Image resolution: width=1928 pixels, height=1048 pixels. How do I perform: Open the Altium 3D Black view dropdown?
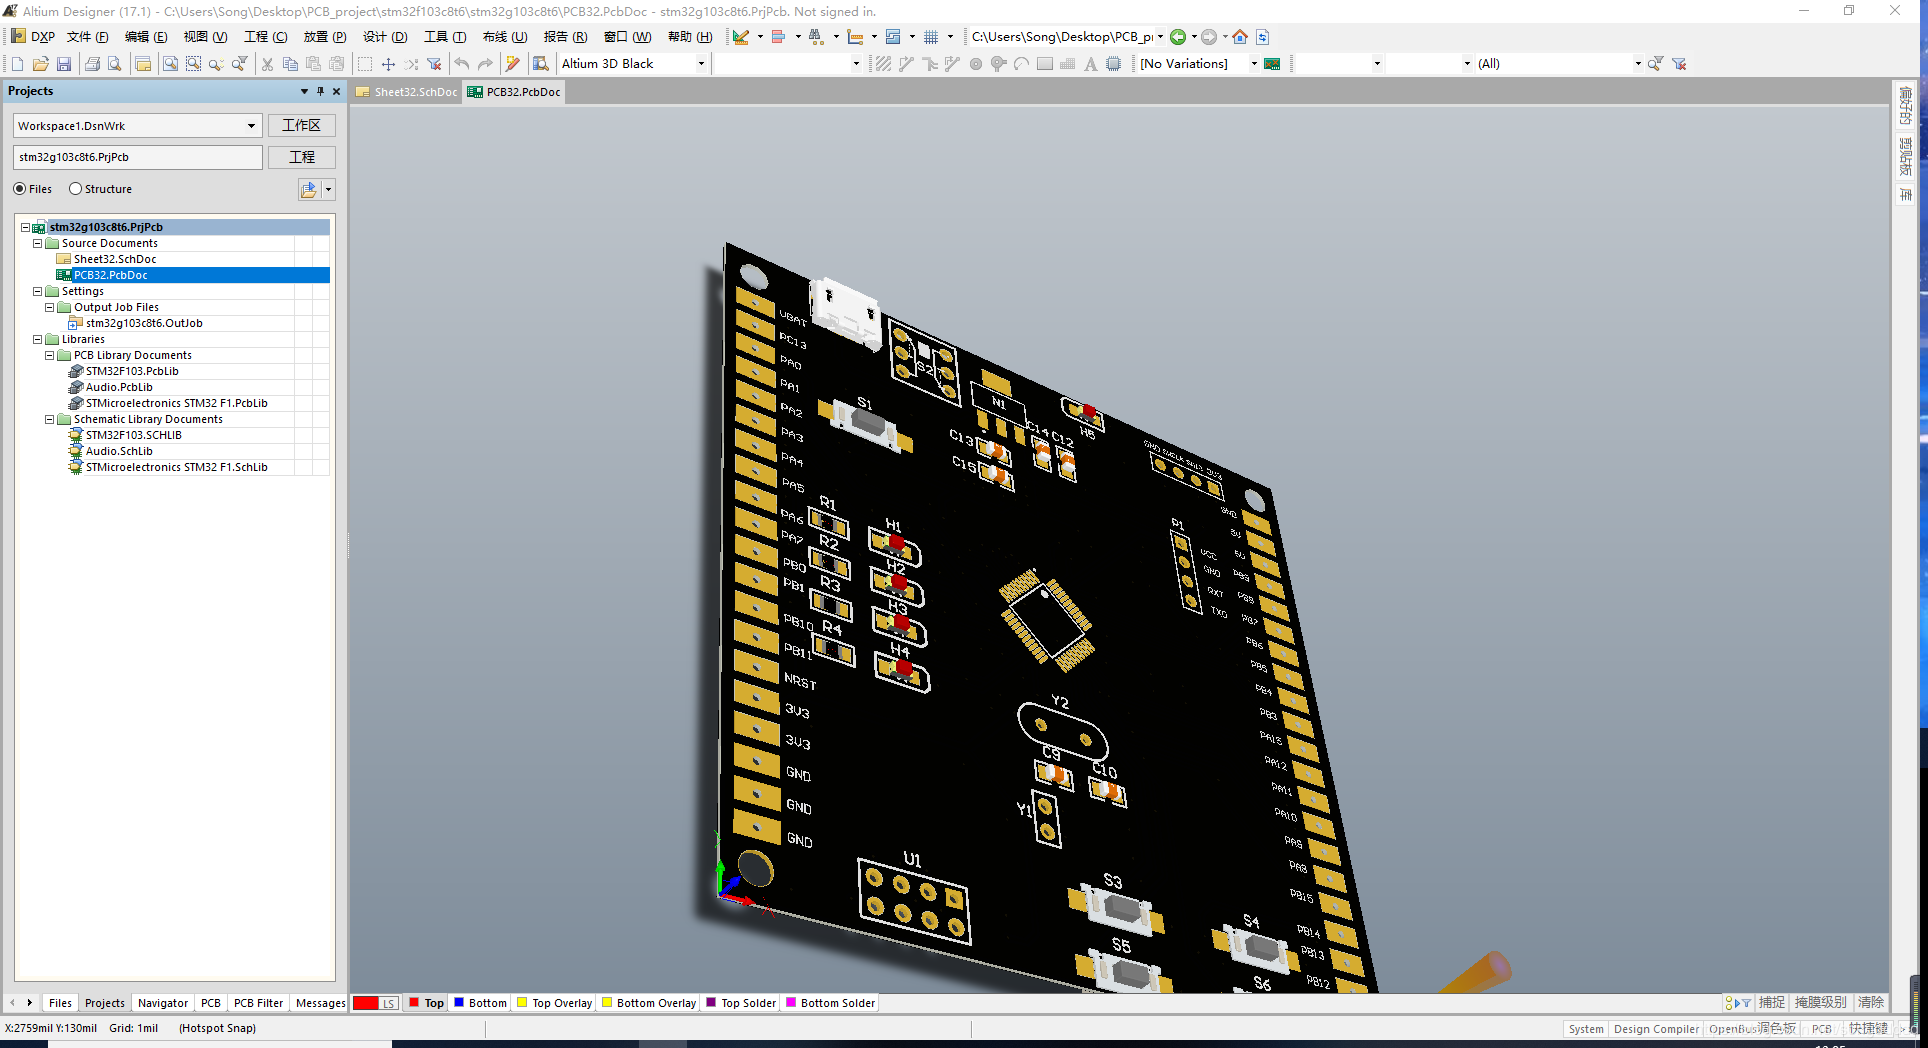click(701, 64)
